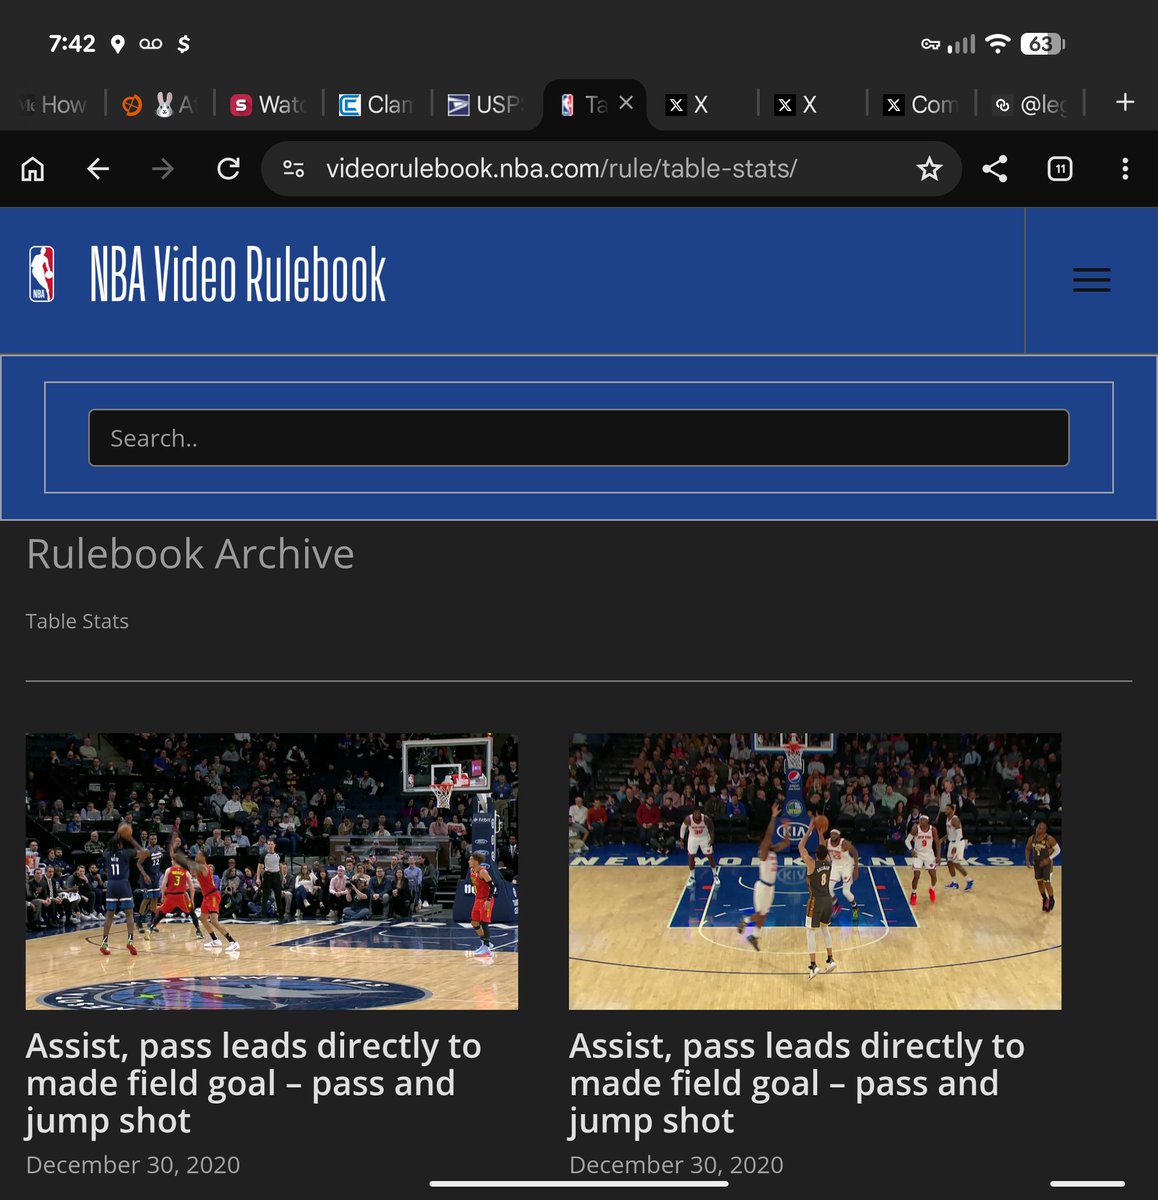Tap the cellular signal bars icon
This screenshot has height=1200, width=1158.
tap(961, 44)
